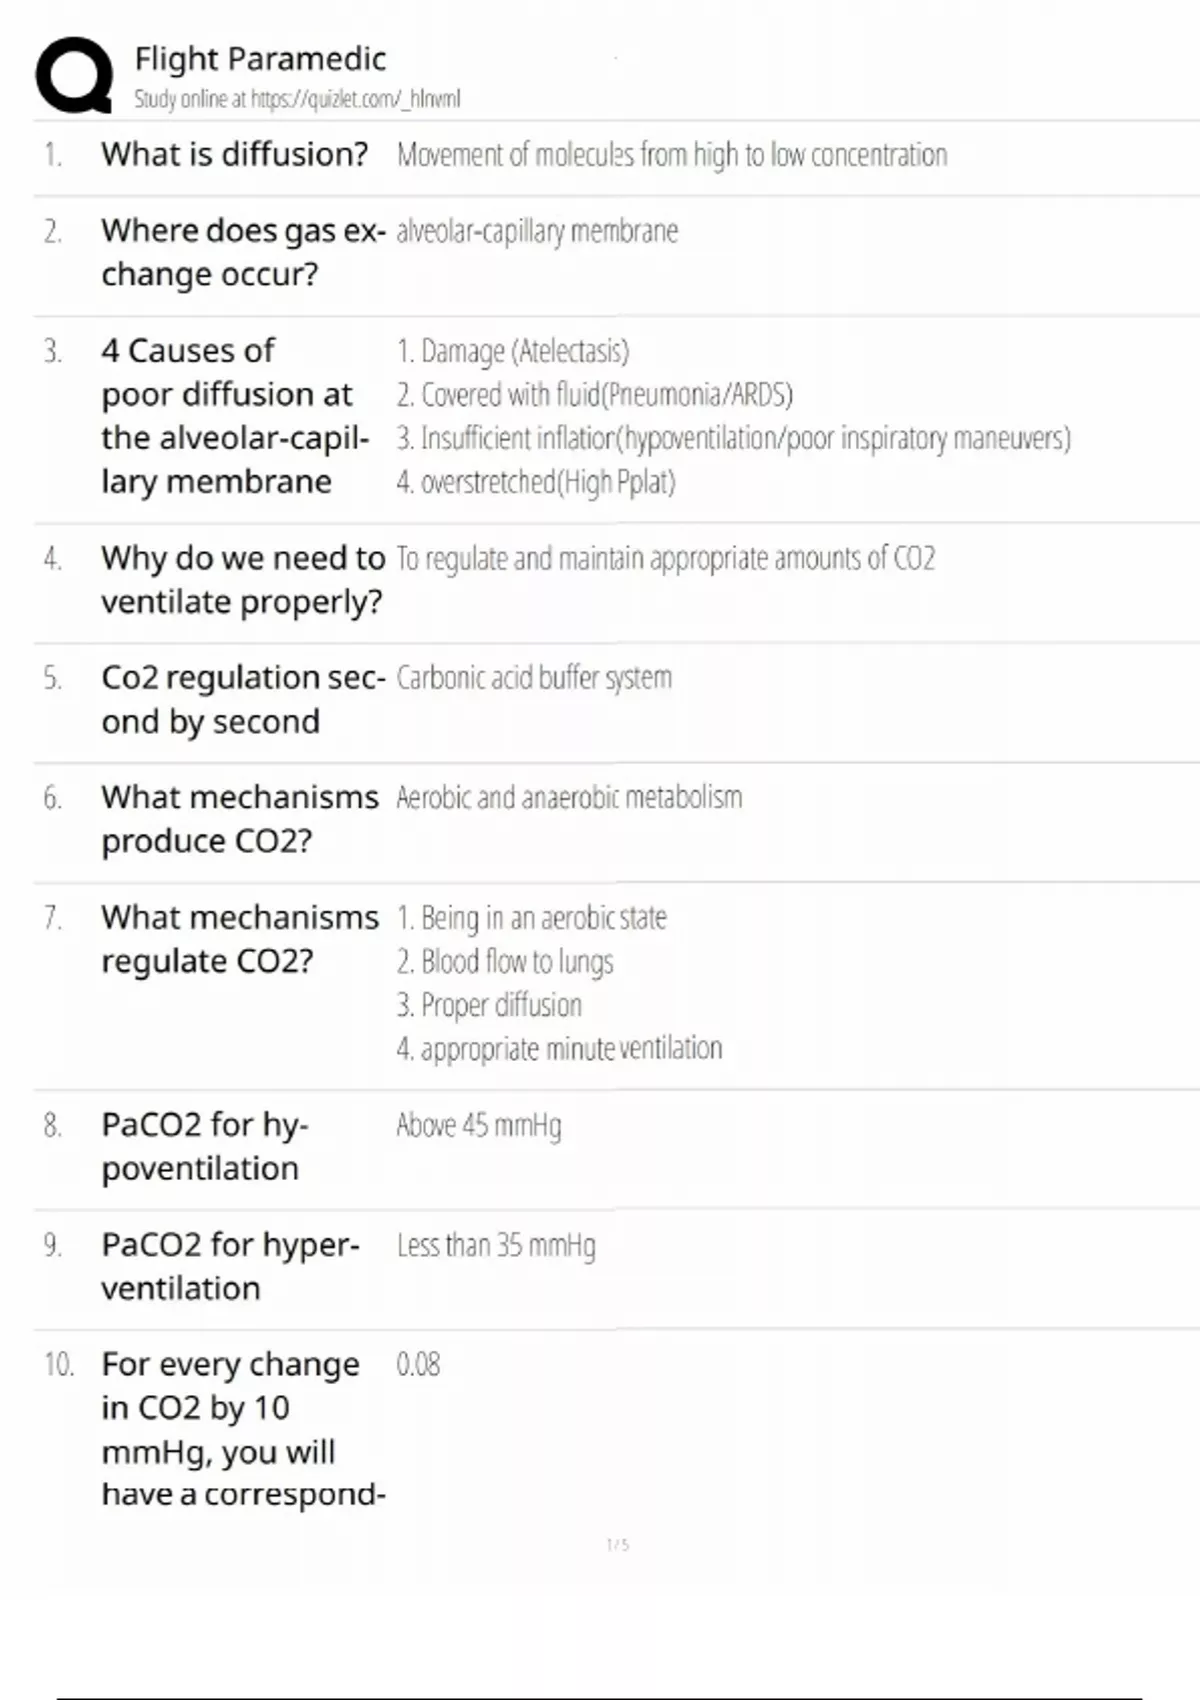The height and width of the screenshot is (1700, 1200).
Task: Open the quizlet.com study link
Action: pos(297,99)
